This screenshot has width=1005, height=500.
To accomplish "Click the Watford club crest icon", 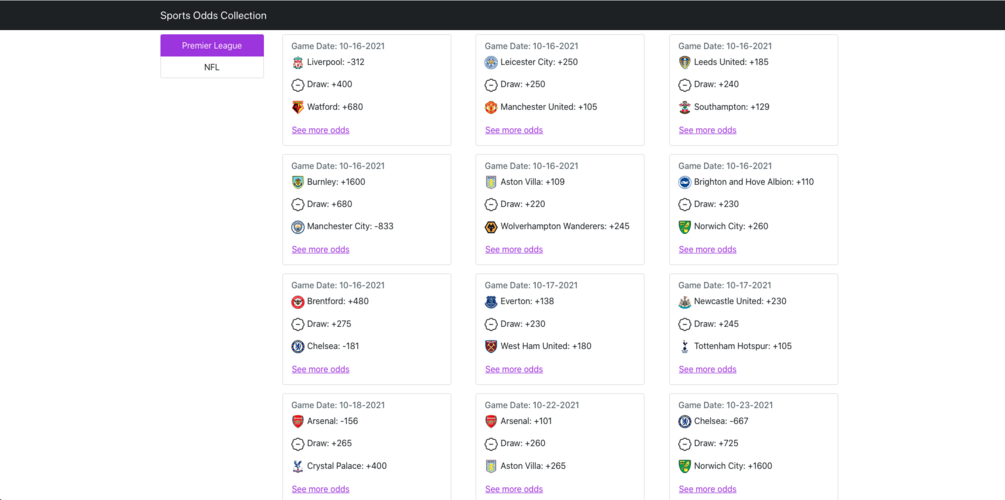I will coord(297,107).
